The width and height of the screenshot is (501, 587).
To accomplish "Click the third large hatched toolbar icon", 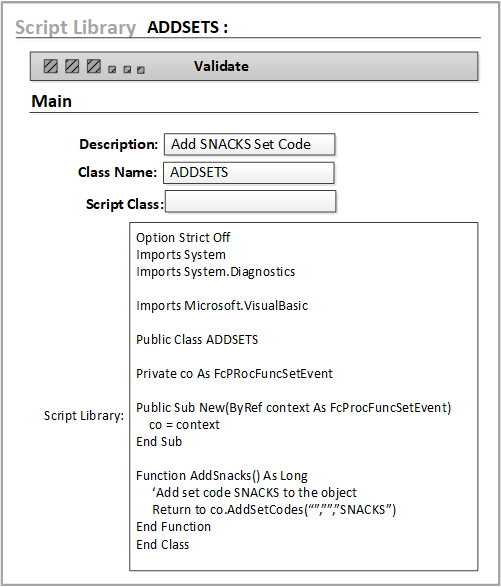I will point(94,66).
